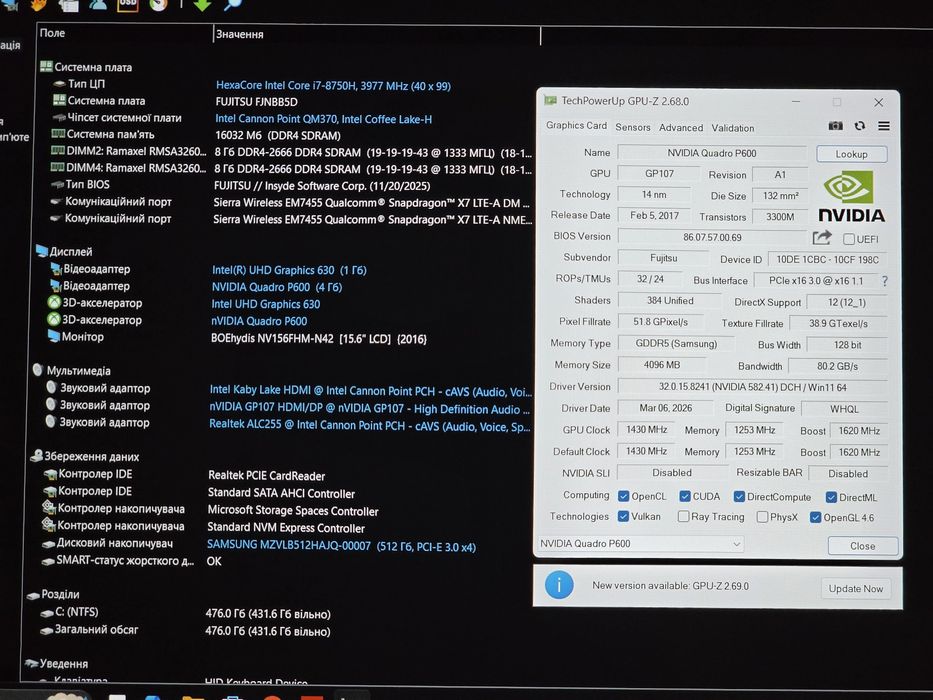
Task: Click the Системна пам'ять row icon
Action: coord(58,133)
